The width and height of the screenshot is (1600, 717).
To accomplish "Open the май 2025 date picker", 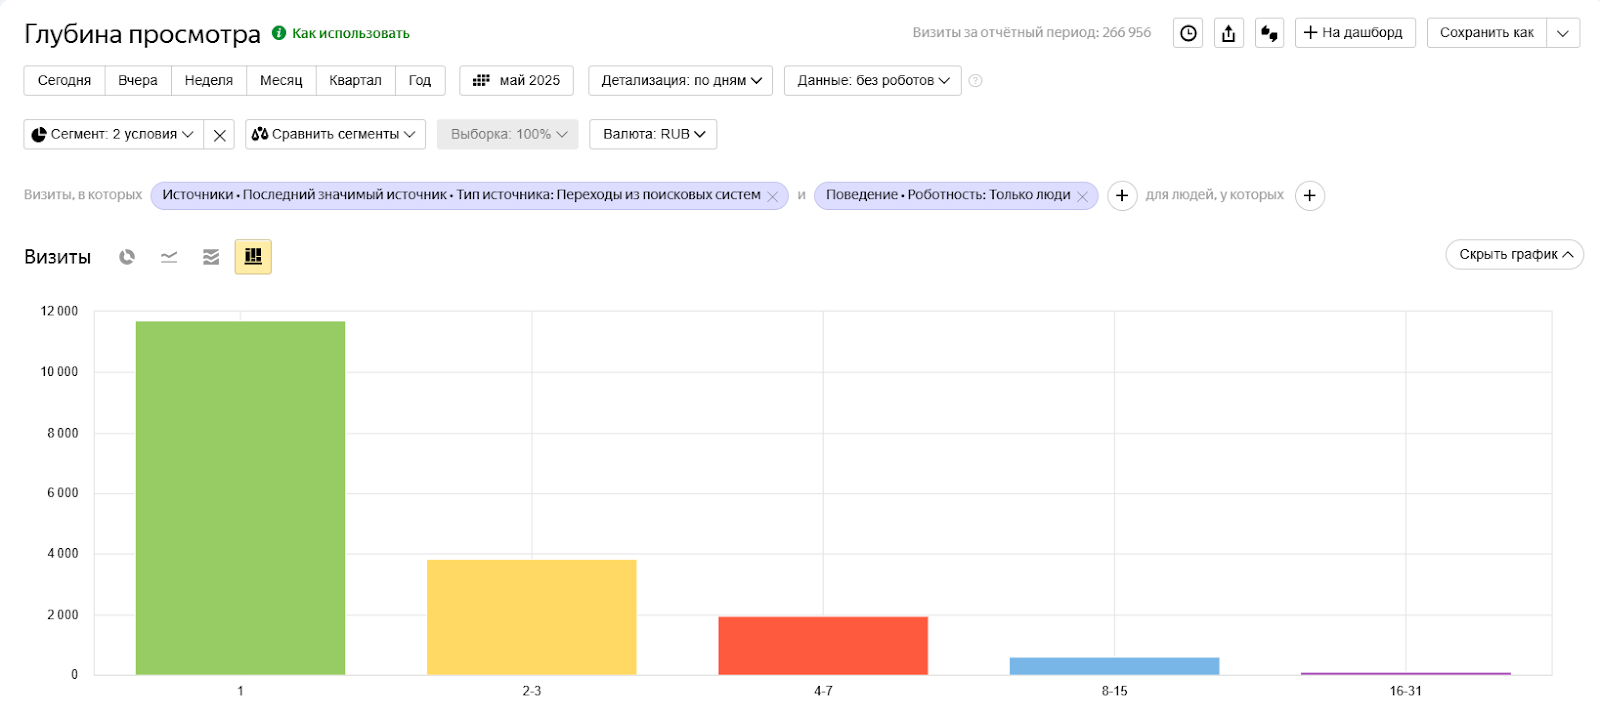I will point(516,81).
